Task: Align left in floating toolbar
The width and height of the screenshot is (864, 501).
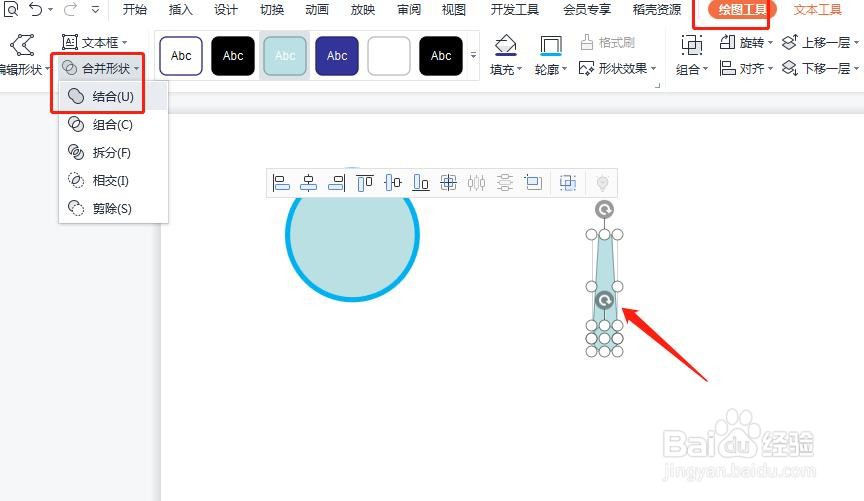Action: (281, 182)
